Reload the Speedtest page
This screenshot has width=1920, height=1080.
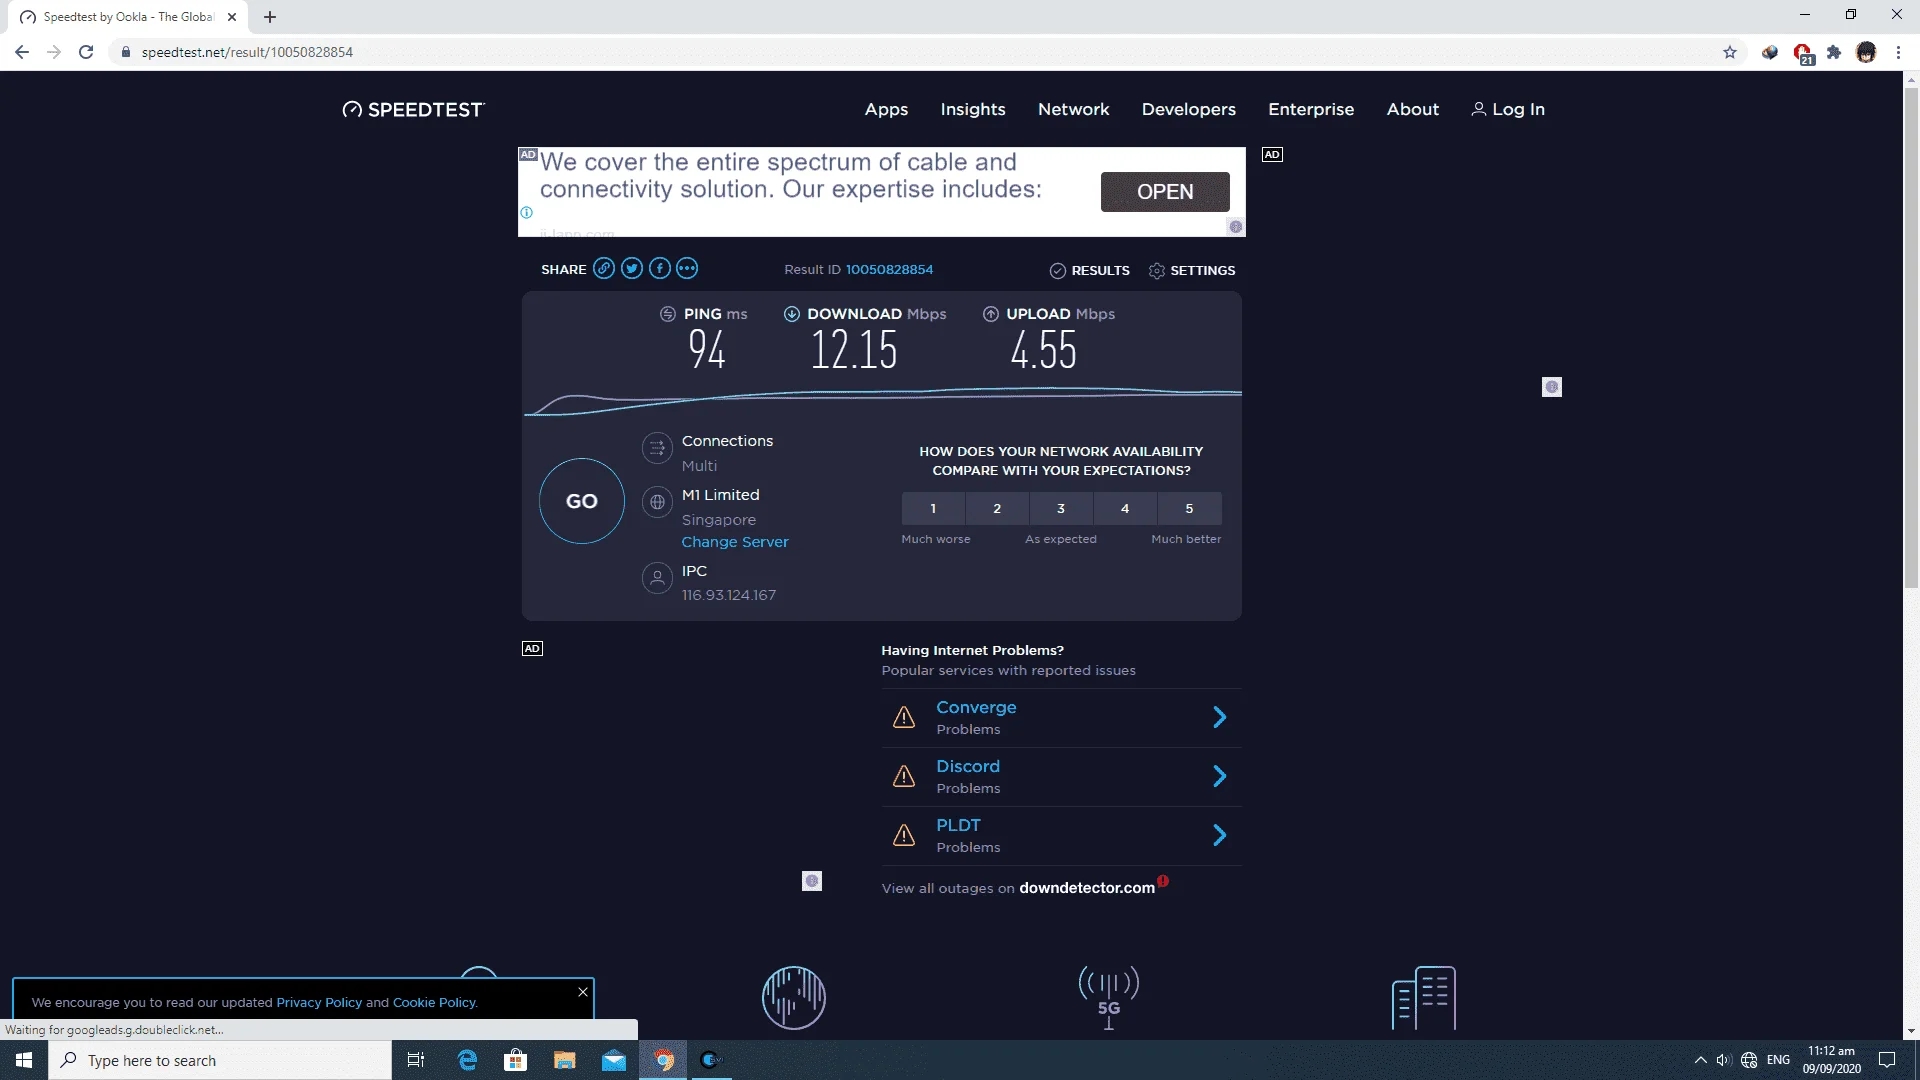[x=86, y=52]
